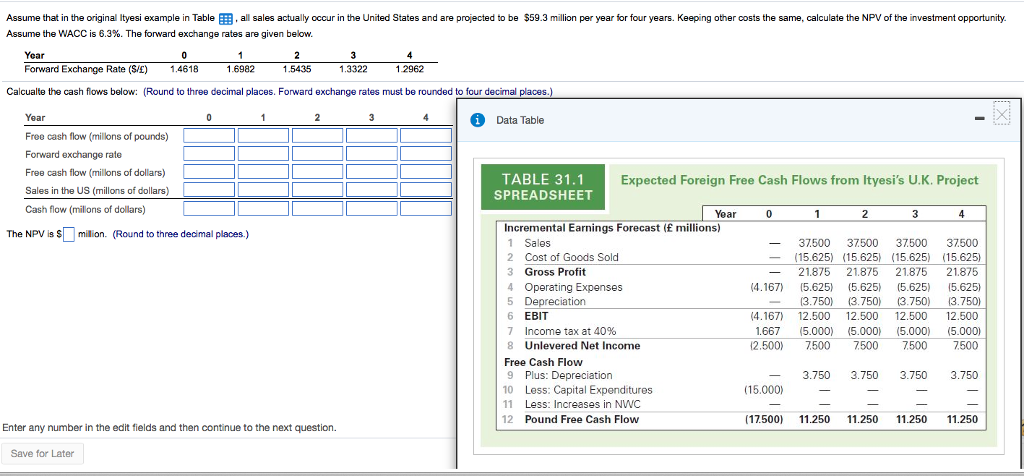This screenshot has width=1024, height=476.
Task: Click Year 4 forward exchange rate input
Action: point(426,154)
